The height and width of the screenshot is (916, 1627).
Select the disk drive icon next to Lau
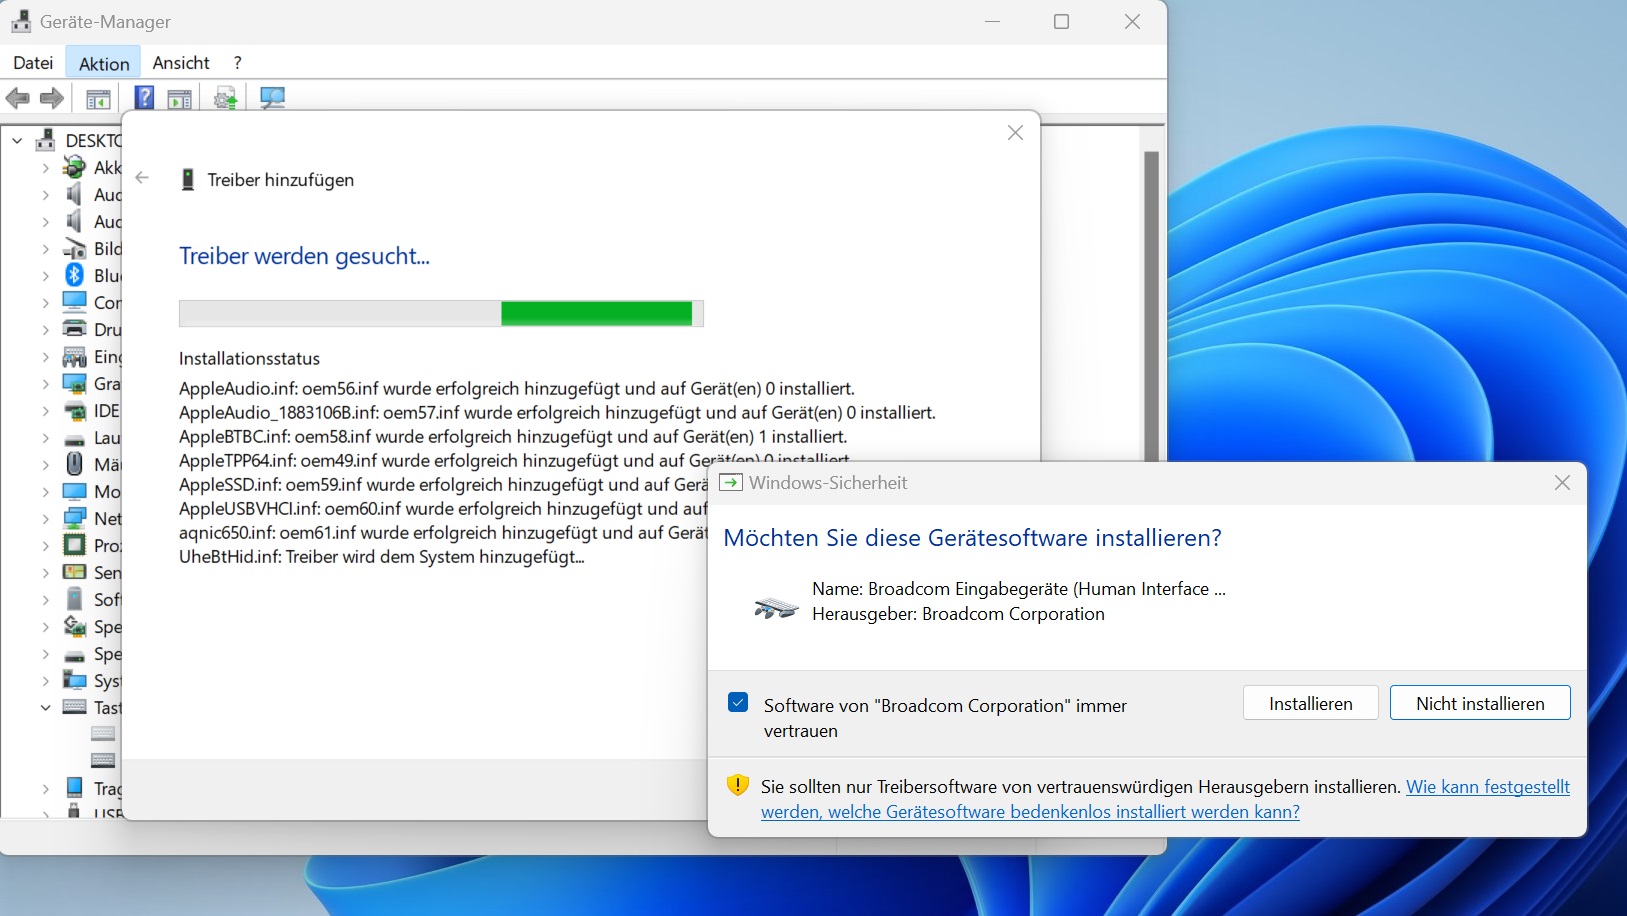click(74, 438)
